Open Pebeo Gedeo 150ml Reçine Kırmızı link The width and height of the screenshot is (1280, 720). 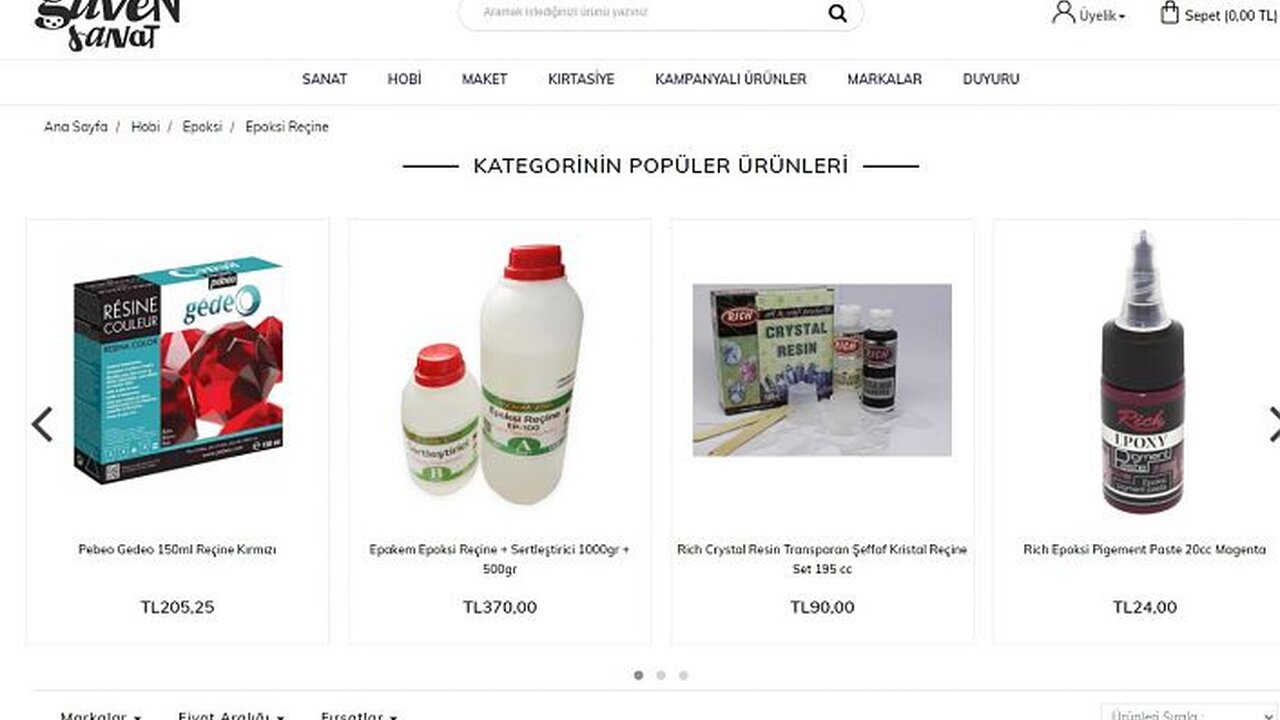pyautogui.click(x=177, y=549)
